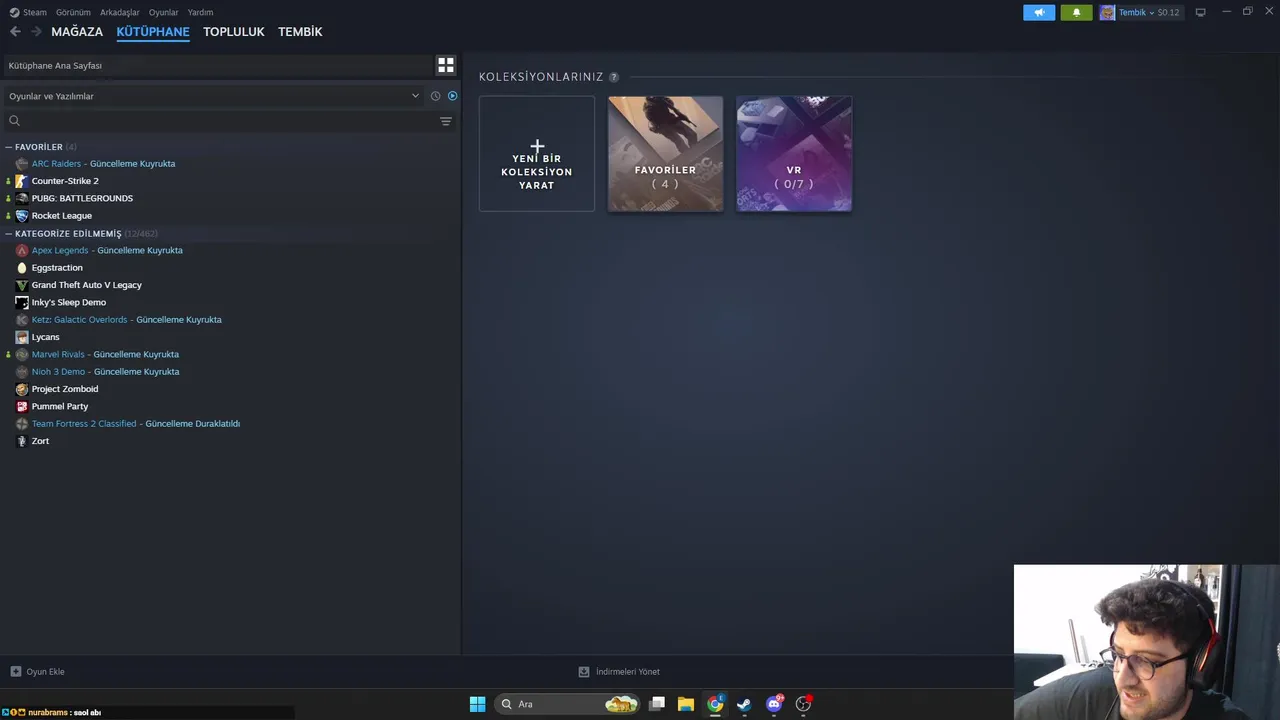The width and height of the screenshot is (1280, 720).
Task: Click the Counter-Strike 2 game icon
Action: [x=22, y=181]
